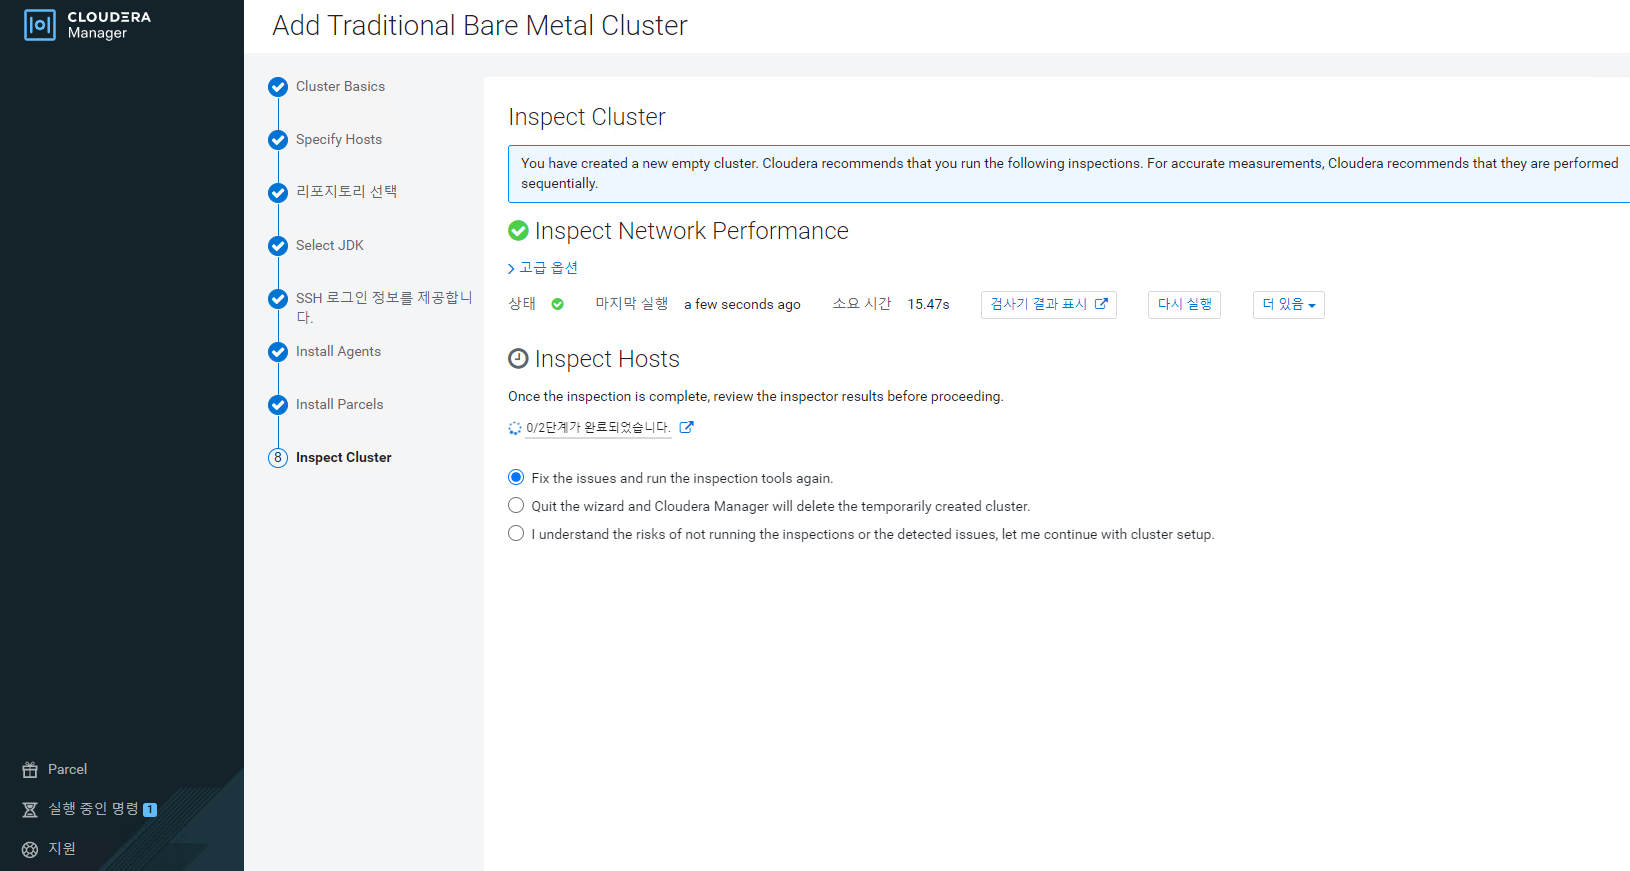Go to Cluster Basics step
This screenshot has height=871, width=1630.
pyautogui.click(x=340, y=87)
